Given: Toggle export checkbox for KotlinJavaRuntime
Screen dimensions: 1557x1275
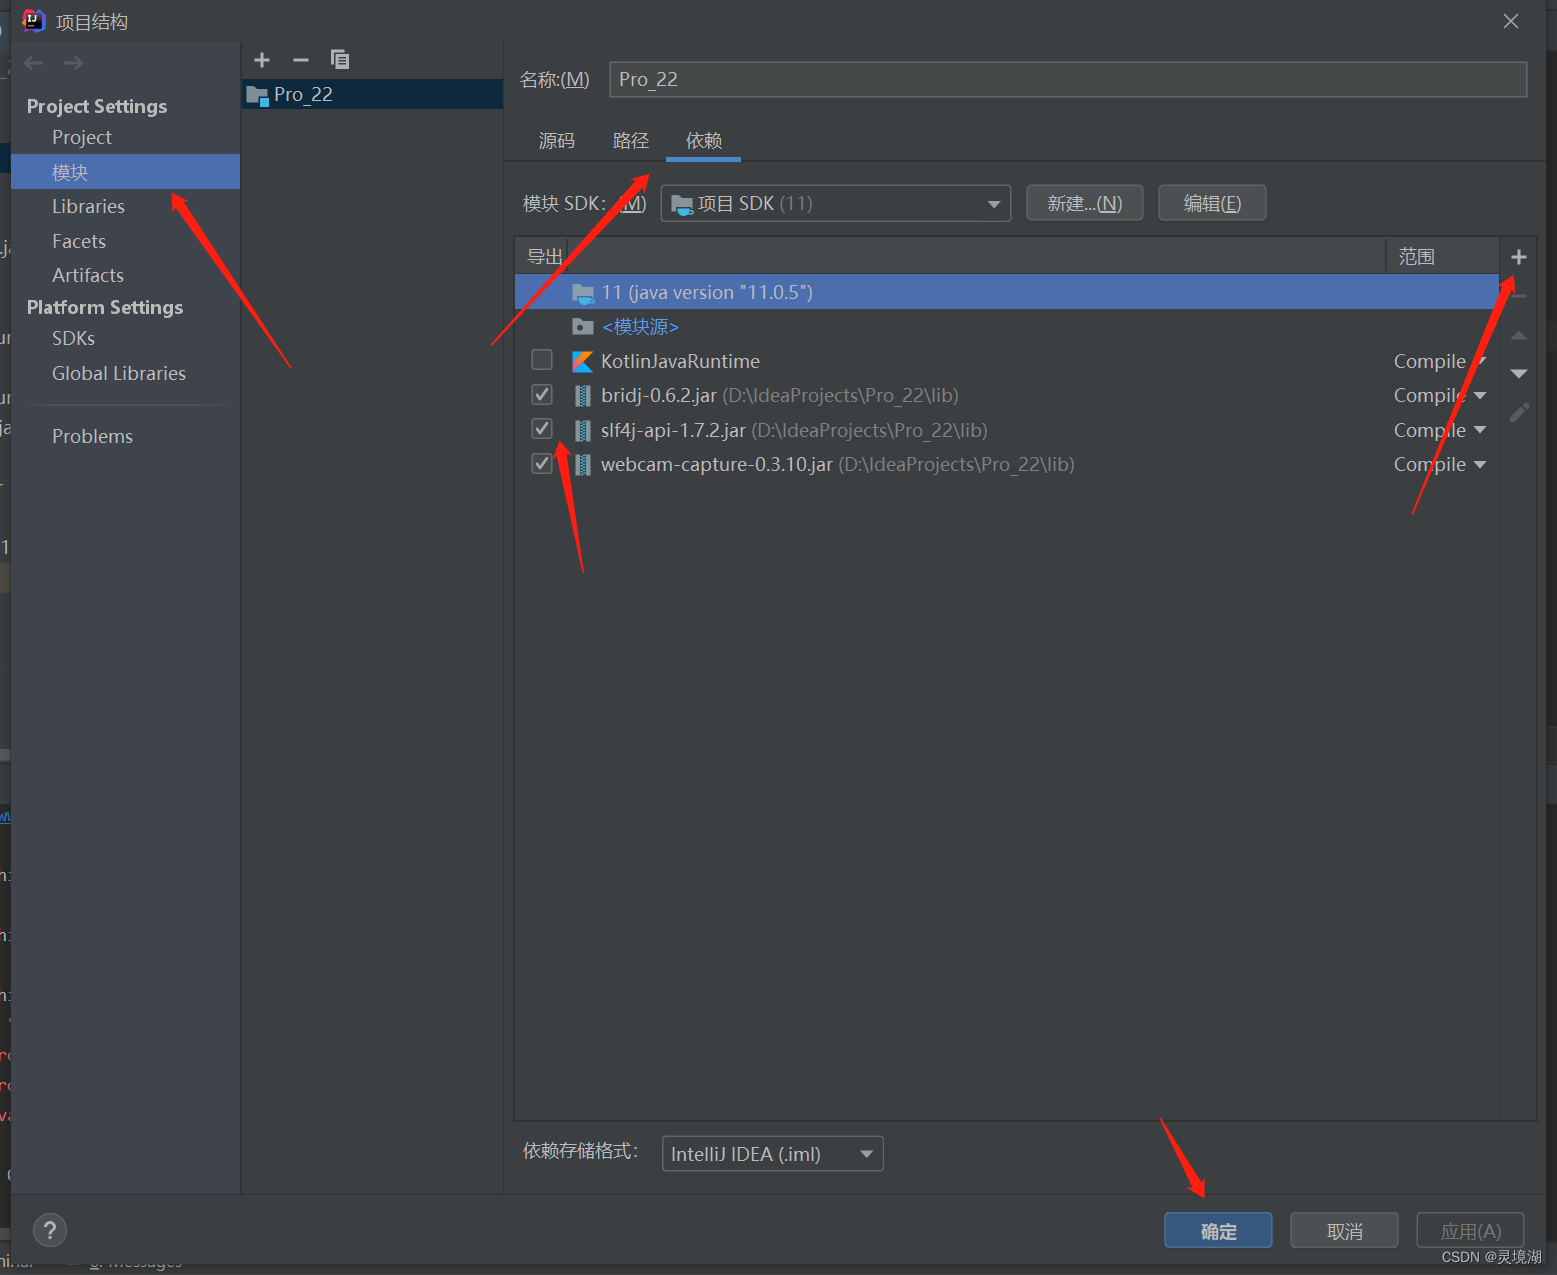Looking at the screenshot, I should point(542,360).
